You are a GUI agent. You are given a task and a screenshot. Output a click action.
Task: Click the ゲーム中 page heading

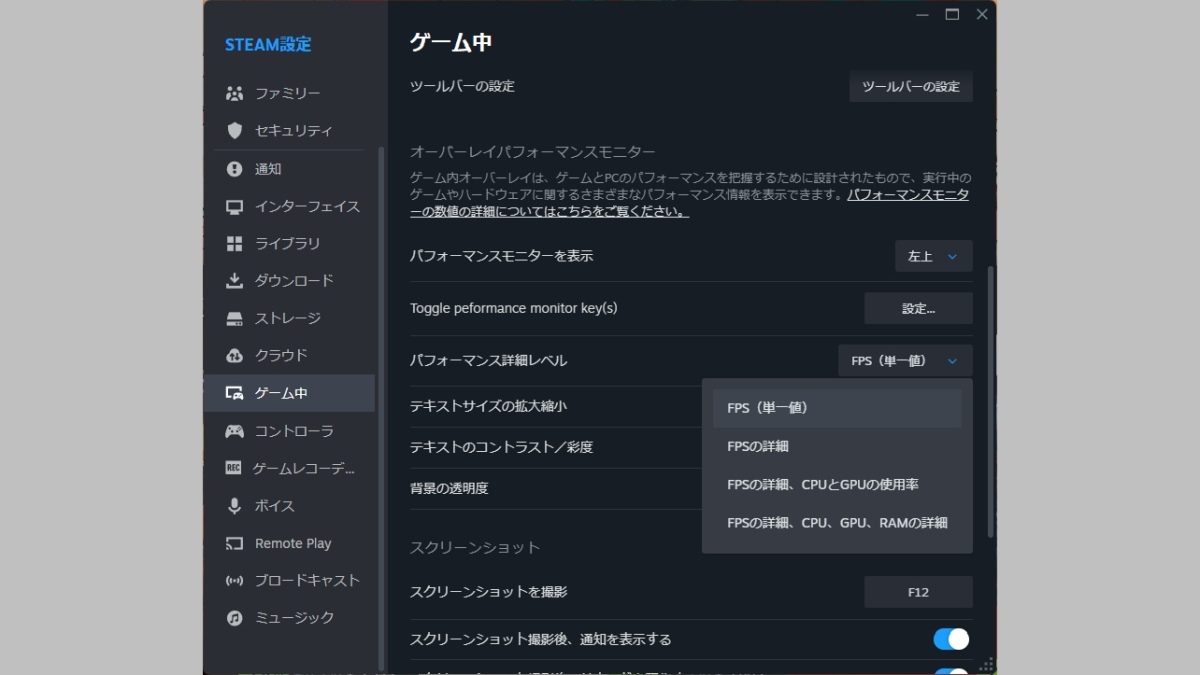pos(450,42)
